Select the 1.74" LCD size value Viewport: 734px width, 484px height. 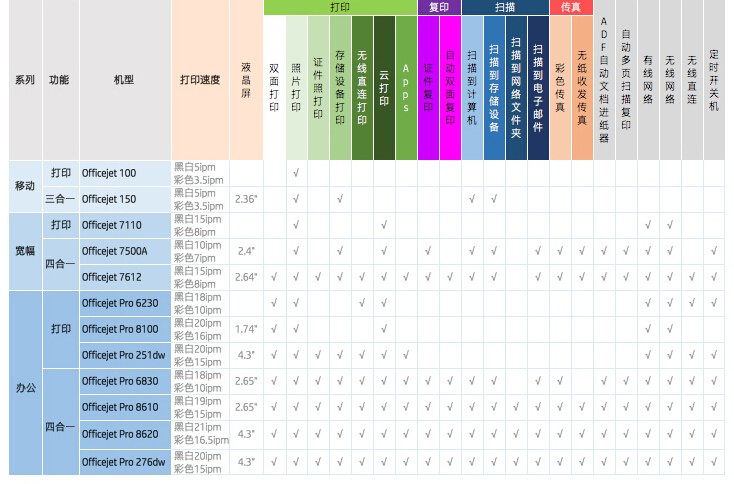tap(246, 330)
